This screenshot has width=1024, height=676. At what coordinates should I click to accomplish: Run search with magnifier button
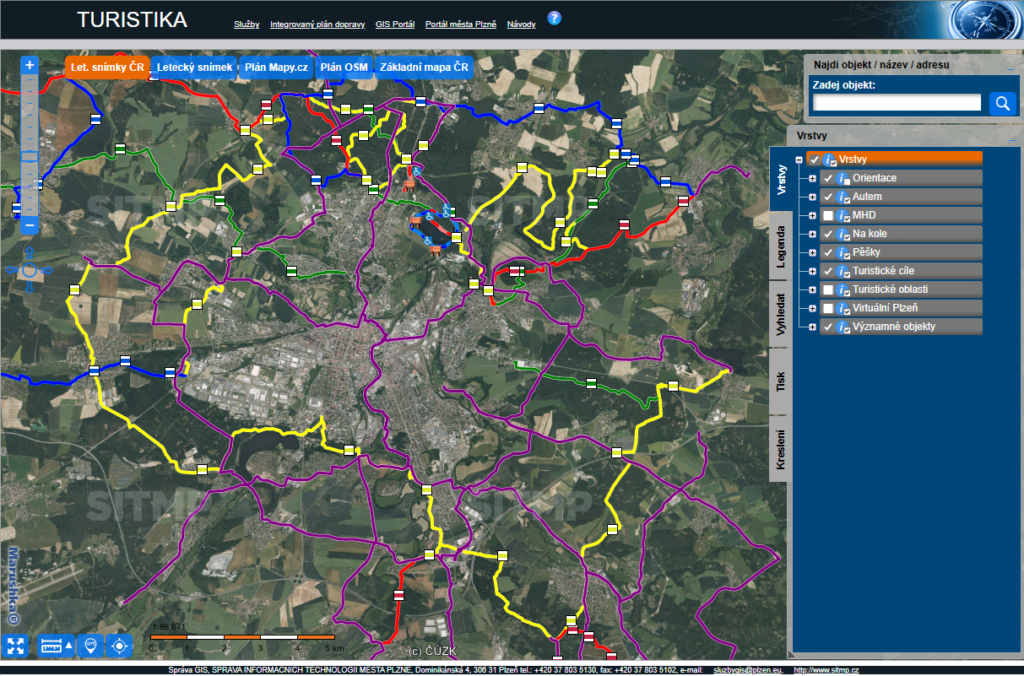pos(1002,103)
